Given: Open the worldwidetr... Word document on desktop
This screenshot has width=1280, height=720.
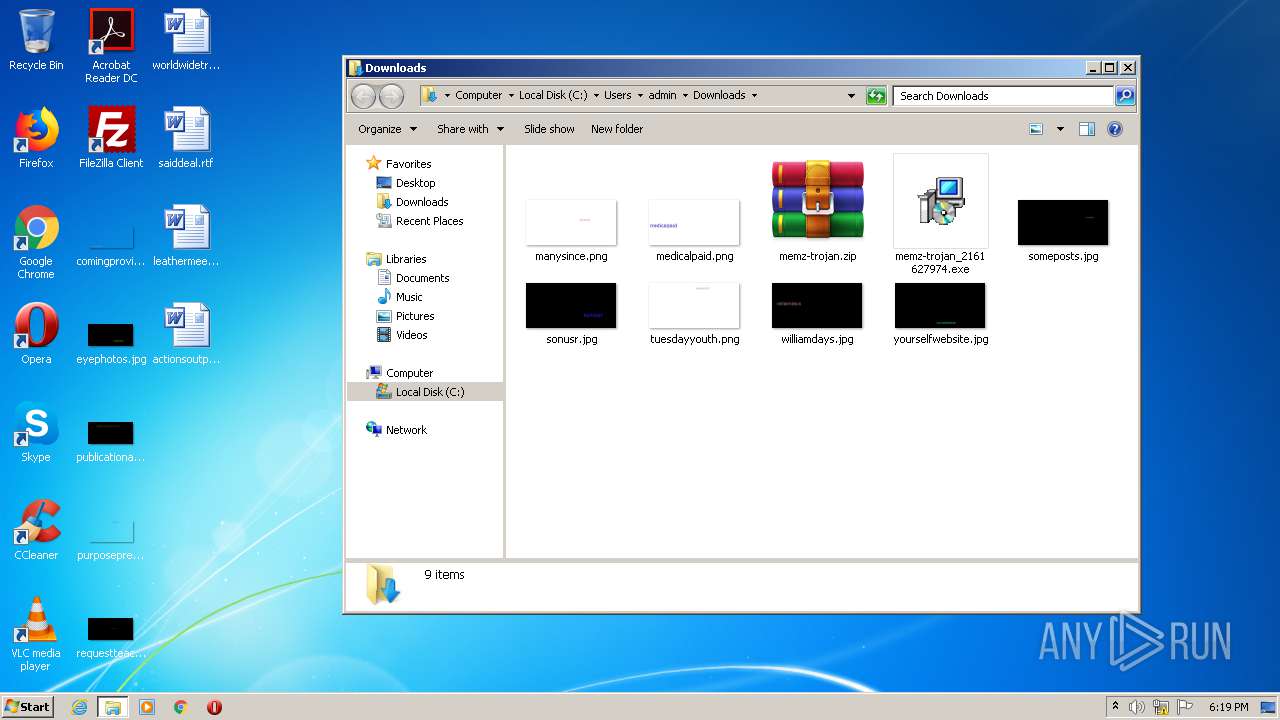Looking at the screenshot, I should point(186,40).
